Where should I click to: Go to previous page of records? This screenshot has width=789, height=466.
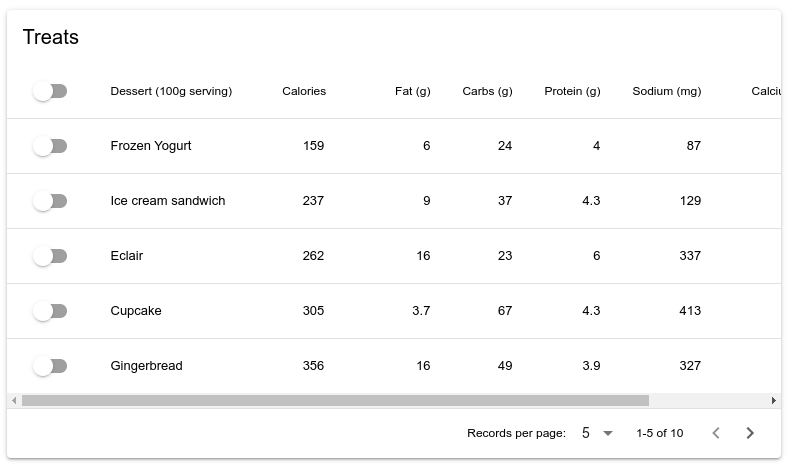716,433
